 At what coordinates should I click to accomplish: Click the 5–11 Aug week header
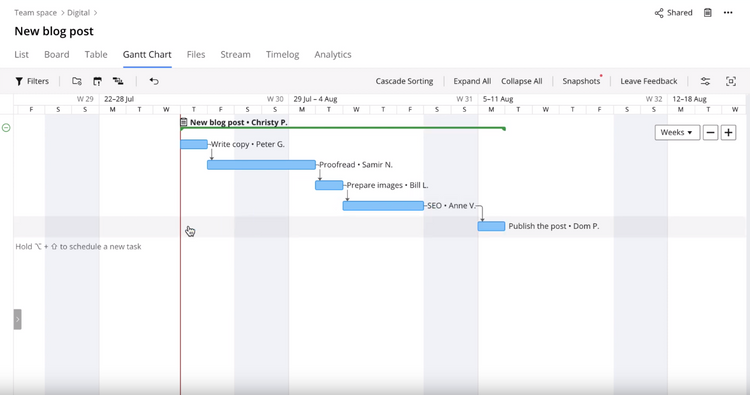point(498,99)
